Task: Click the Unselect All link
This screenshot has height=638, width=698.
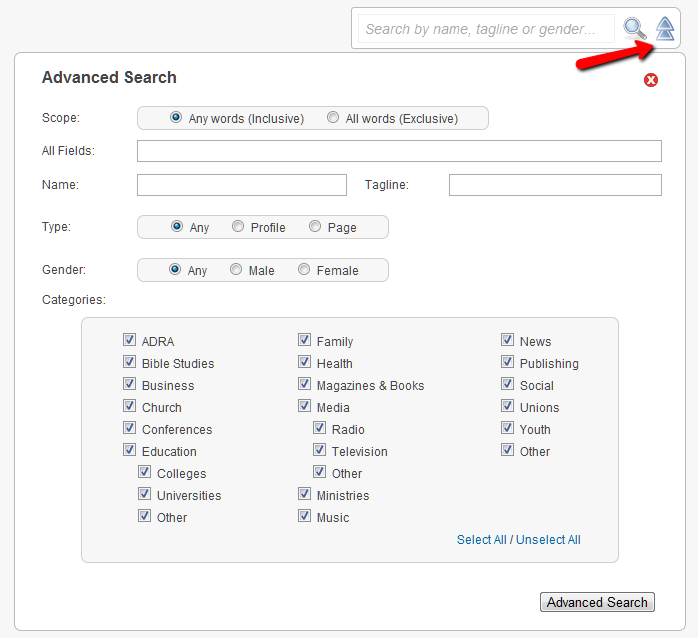Action: click(x=548, y=540)
